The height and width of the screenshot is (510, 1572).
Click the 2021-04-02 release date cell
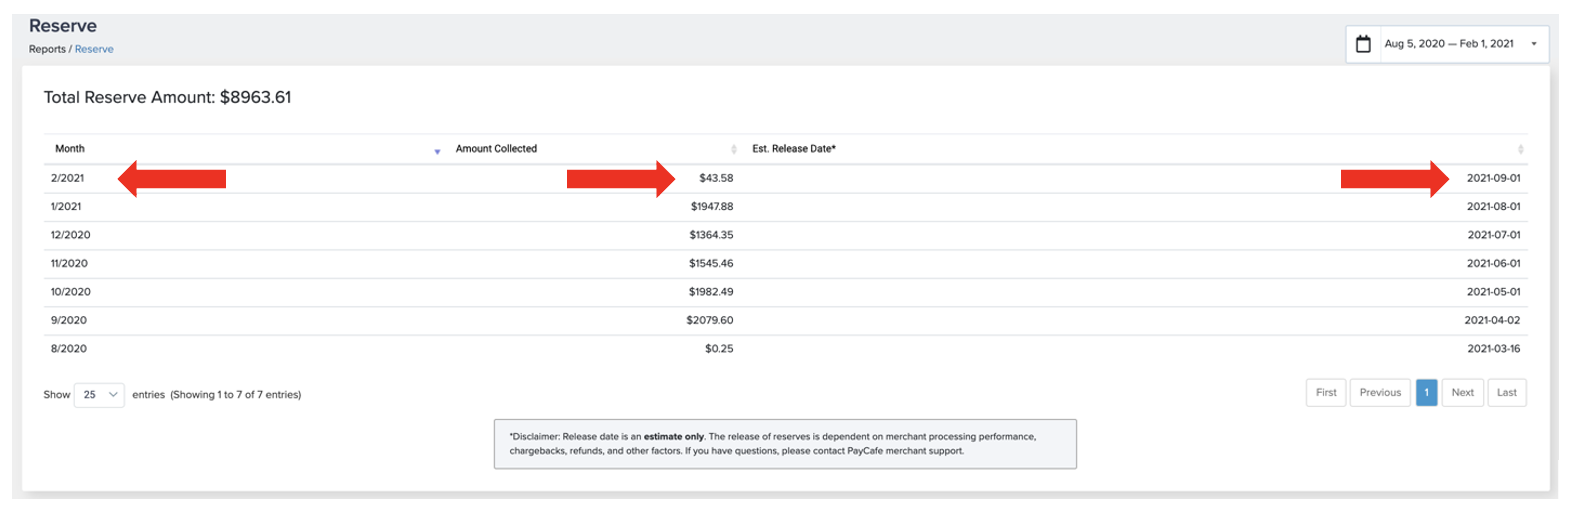(1492, 321)
